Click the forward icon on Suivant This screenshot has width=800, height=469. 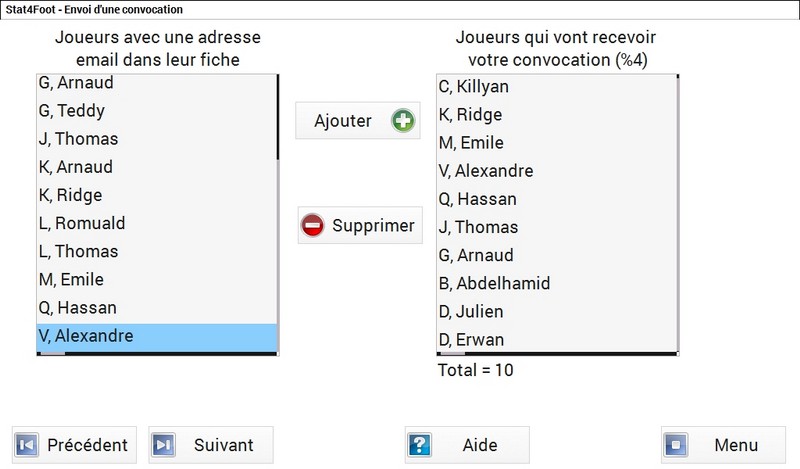tap(163, 445)
